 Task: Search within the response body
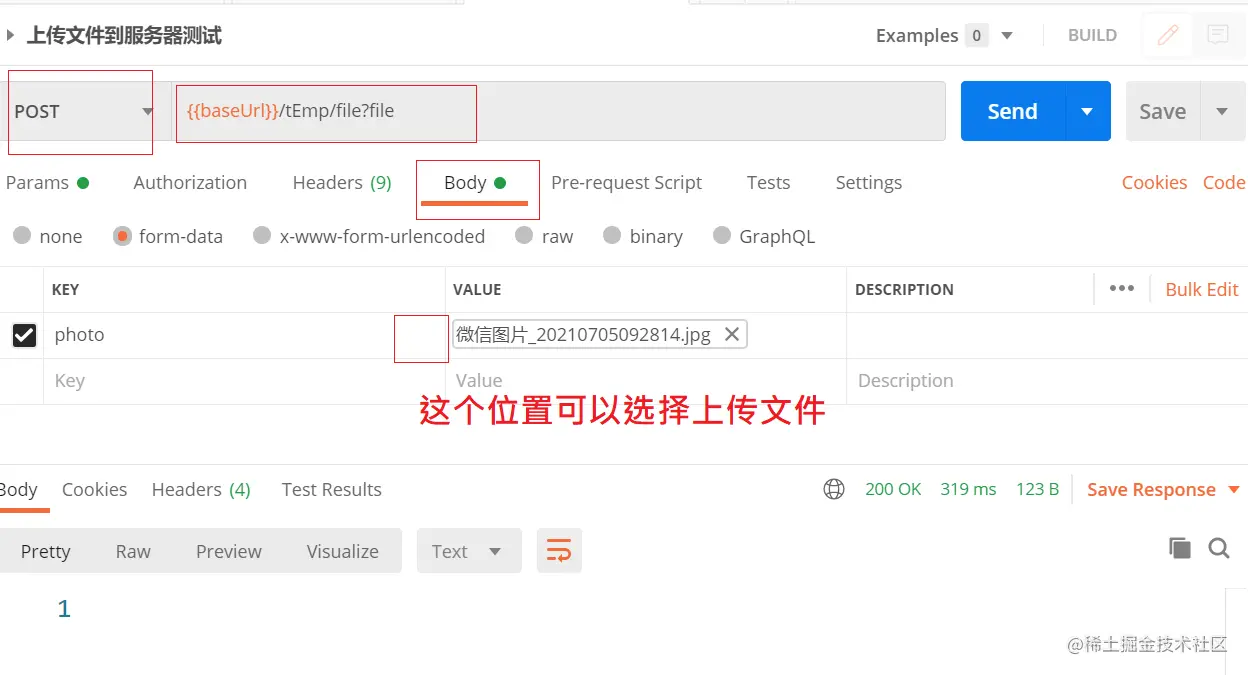[1218, 547]
